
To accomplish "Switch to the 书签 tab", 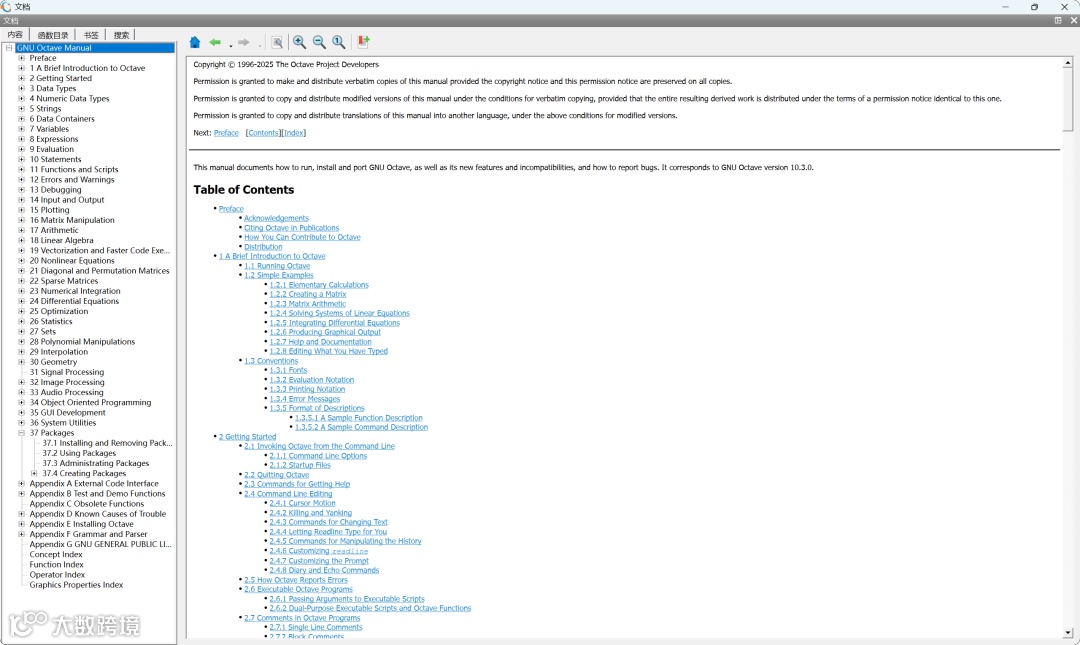I will point(91,34).
